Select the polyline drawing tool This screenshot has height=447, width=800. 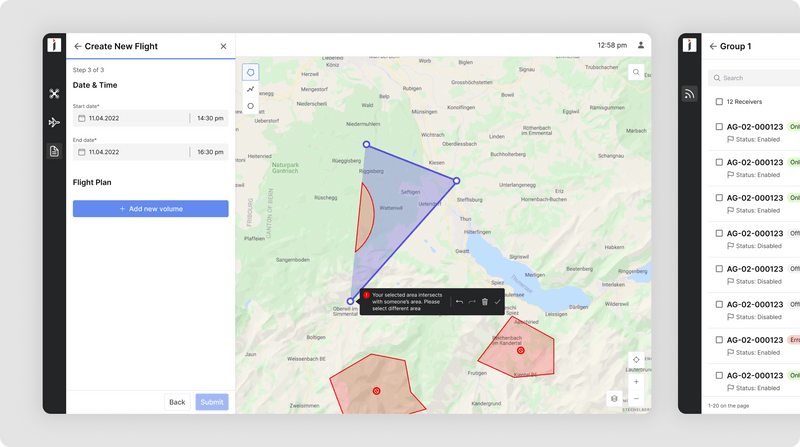[250, 89]
